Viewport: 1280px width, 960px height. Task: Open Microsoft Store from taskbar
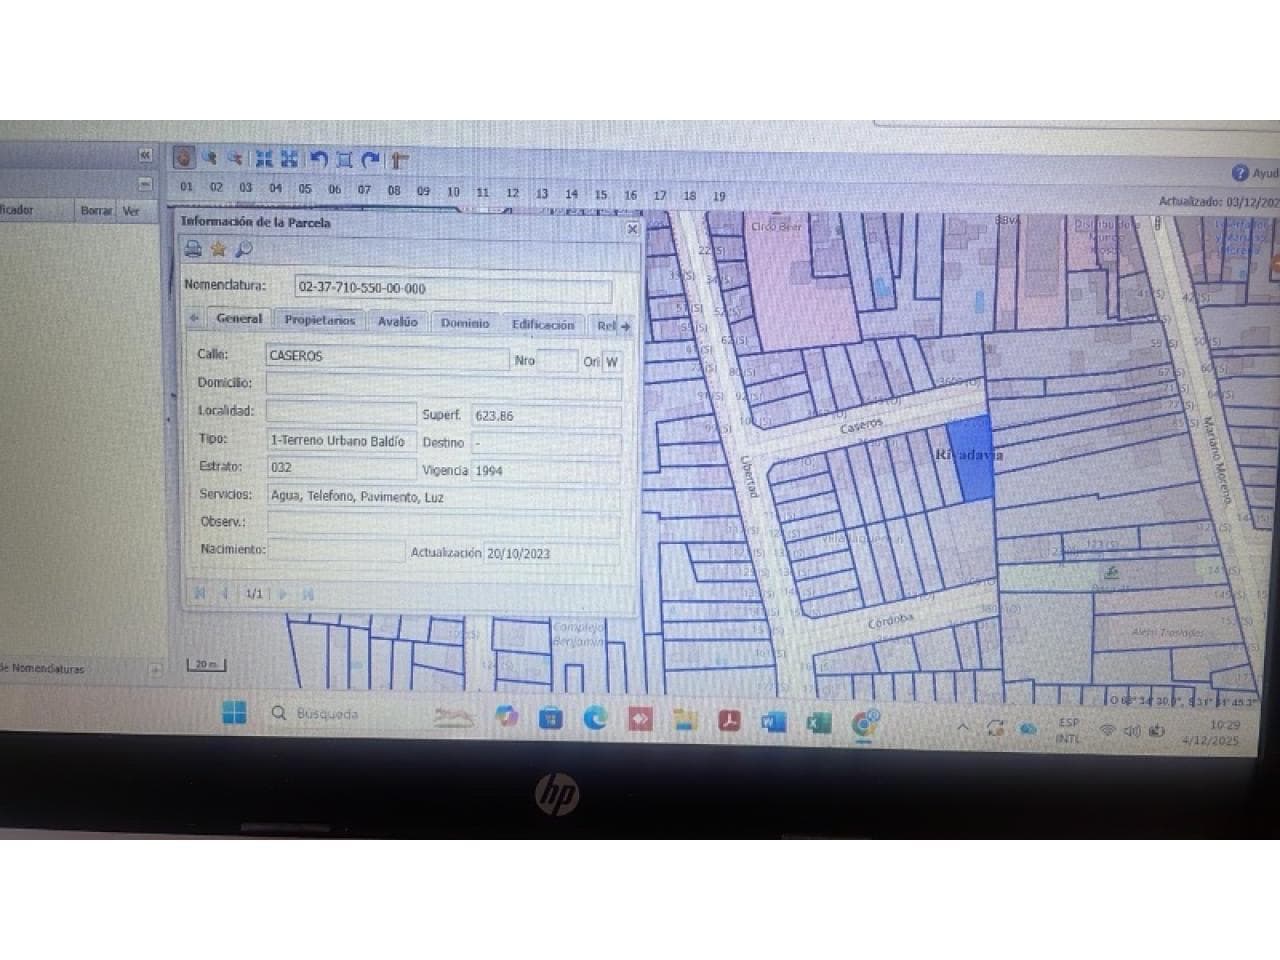click(550, 717)
